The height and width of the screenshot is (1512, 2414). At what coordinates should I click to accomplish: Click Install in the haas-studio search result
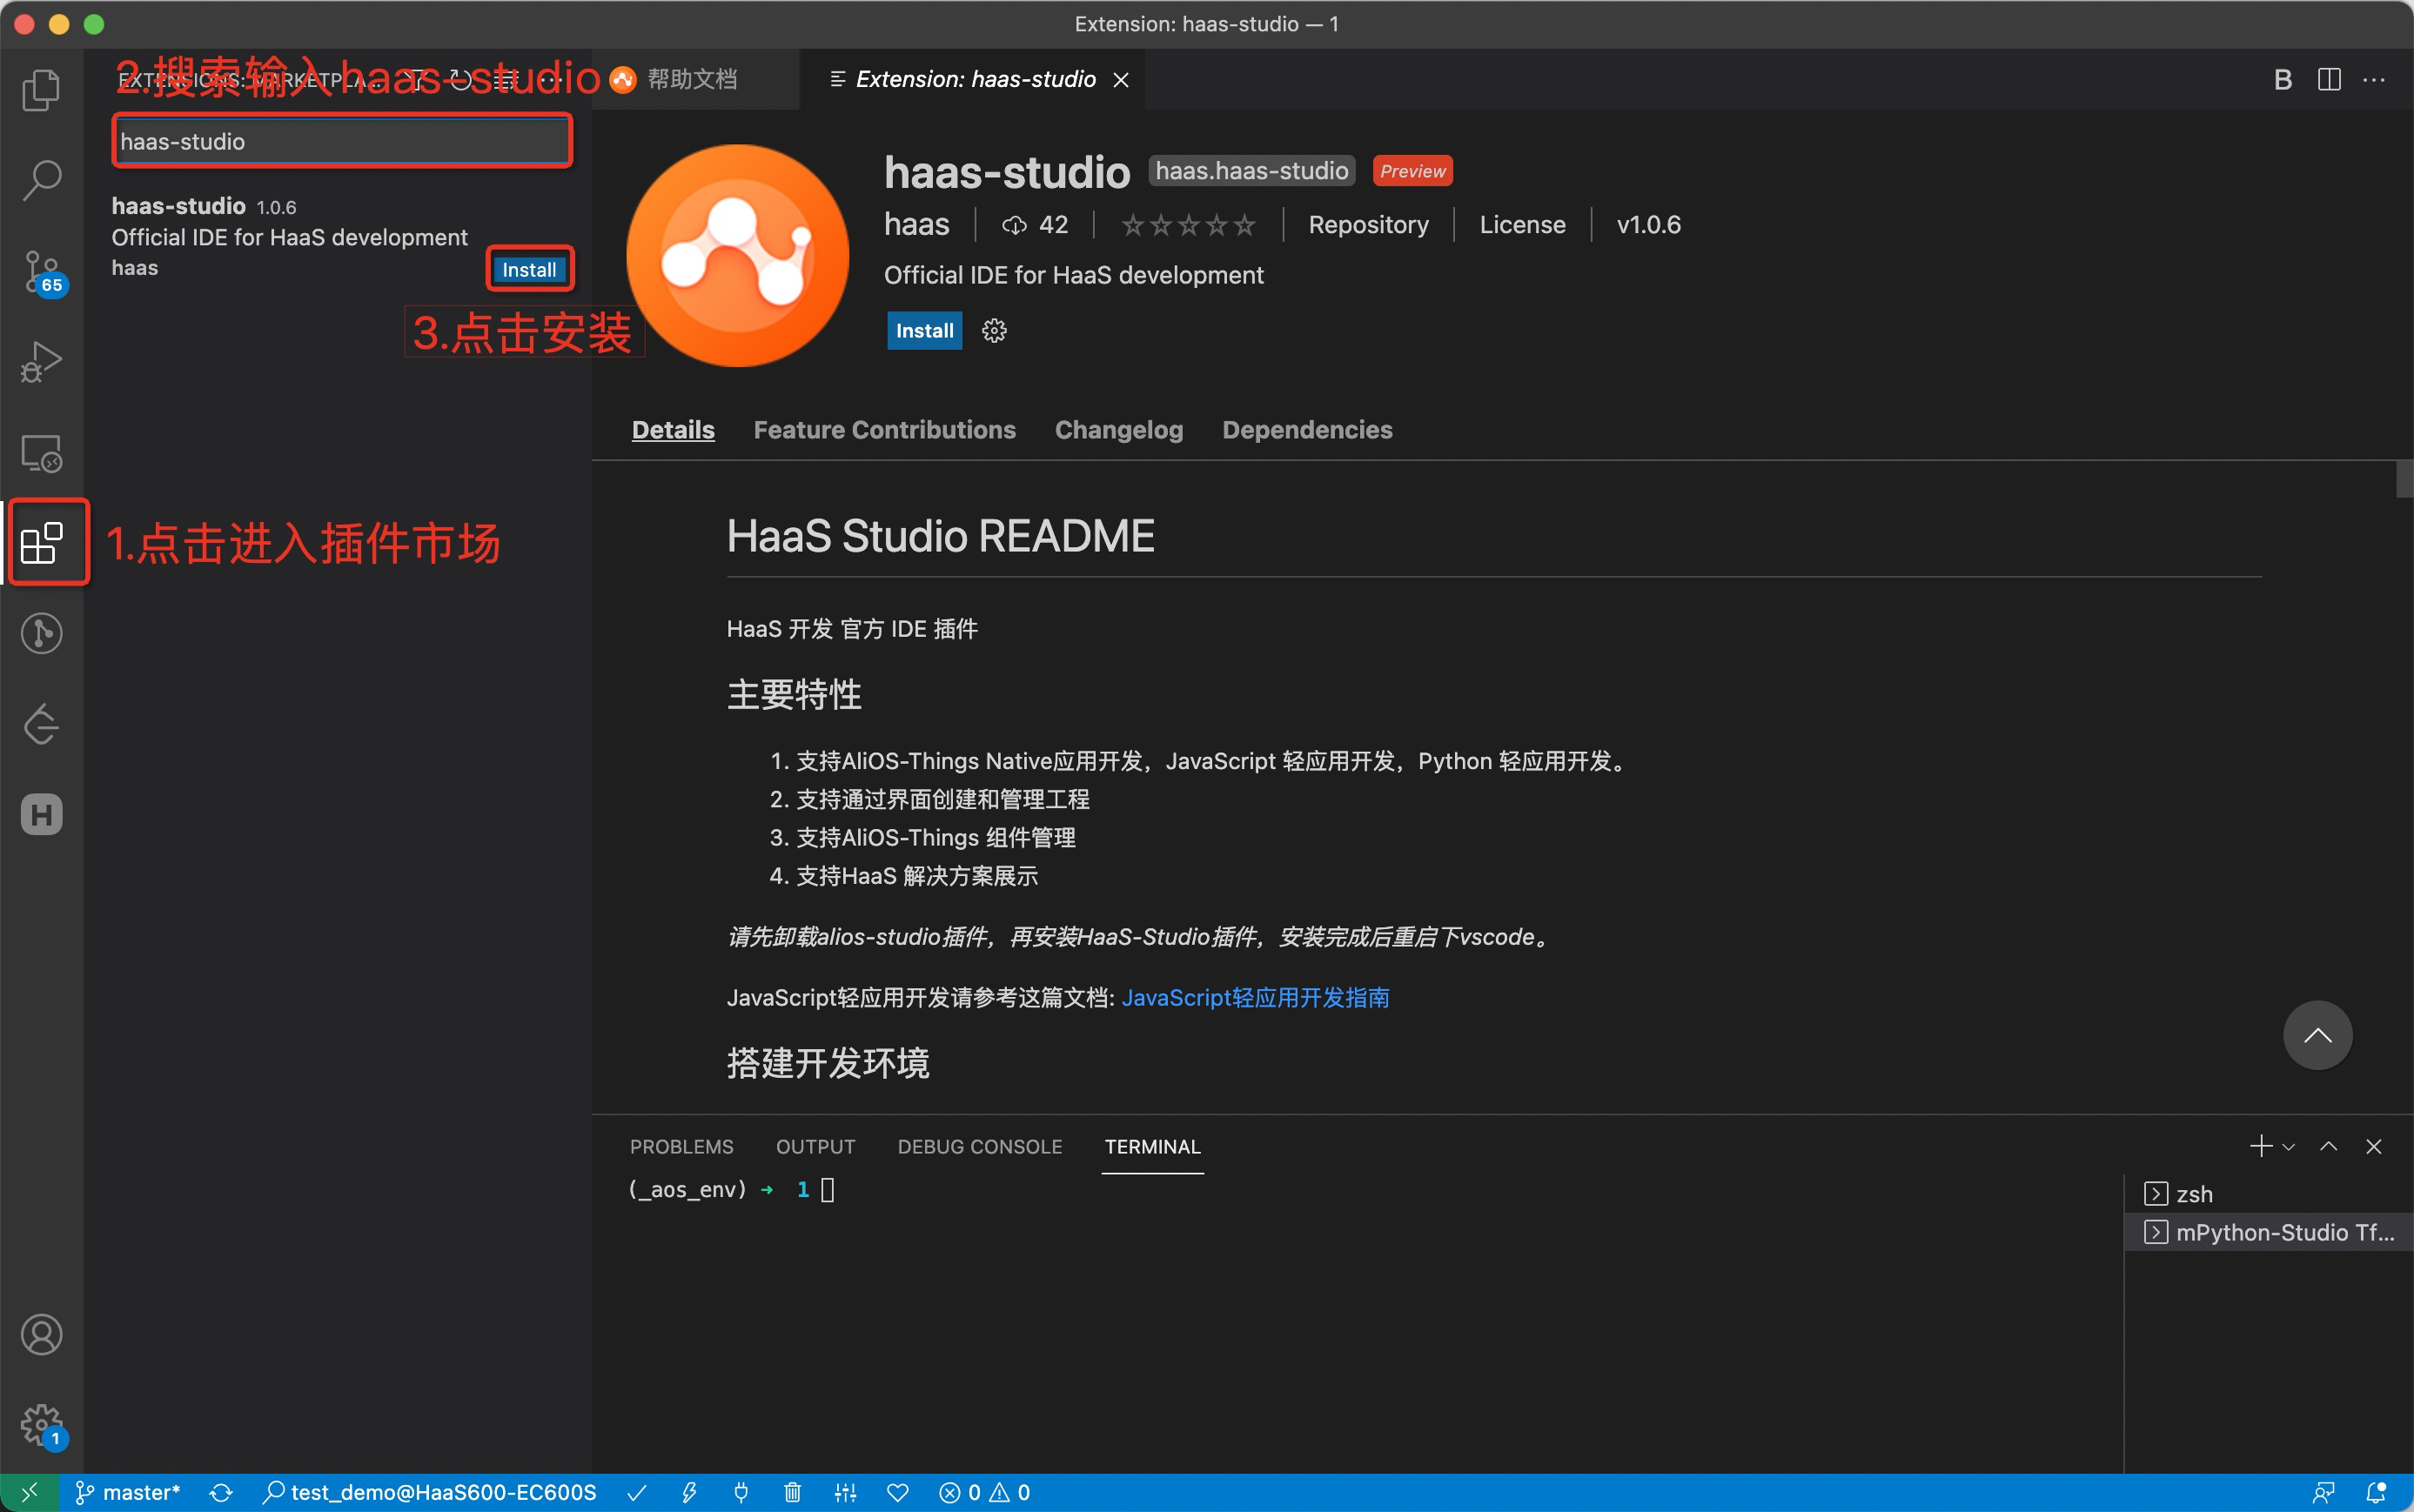529,270
